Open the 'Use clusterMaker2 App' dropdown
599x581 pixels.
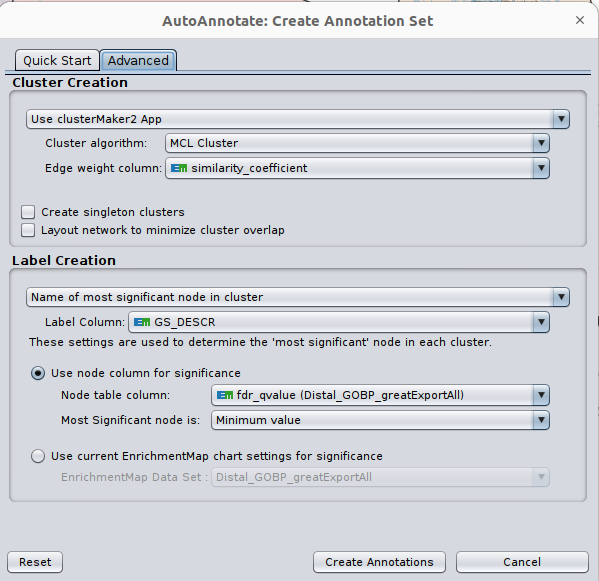tap(298, 119)
